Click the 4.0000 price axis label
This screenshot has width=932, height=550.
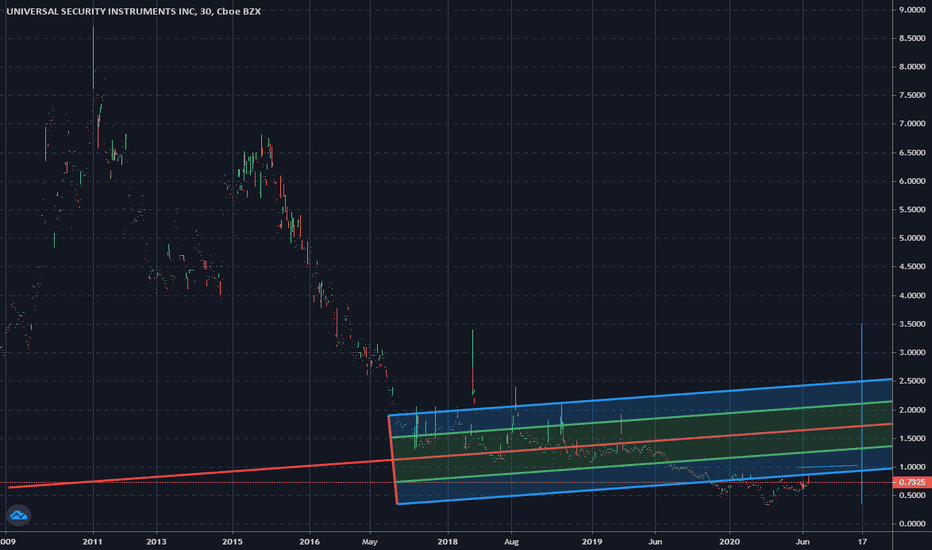912,296
